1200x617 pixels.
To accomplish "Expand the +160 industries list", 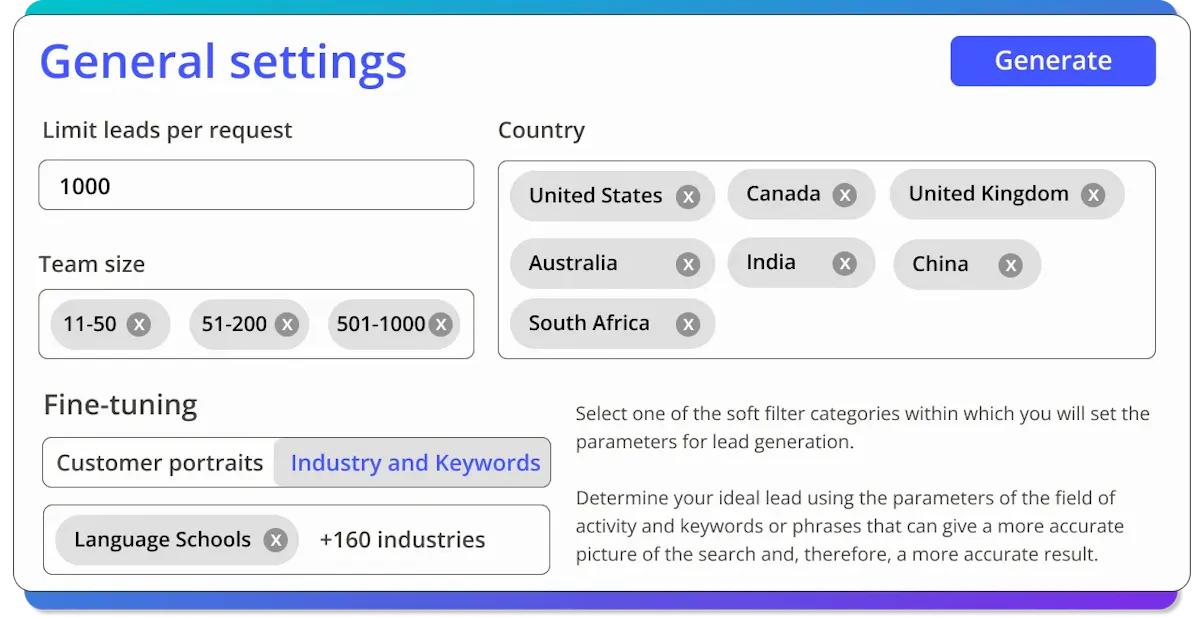I will click(x=402, y=540).
